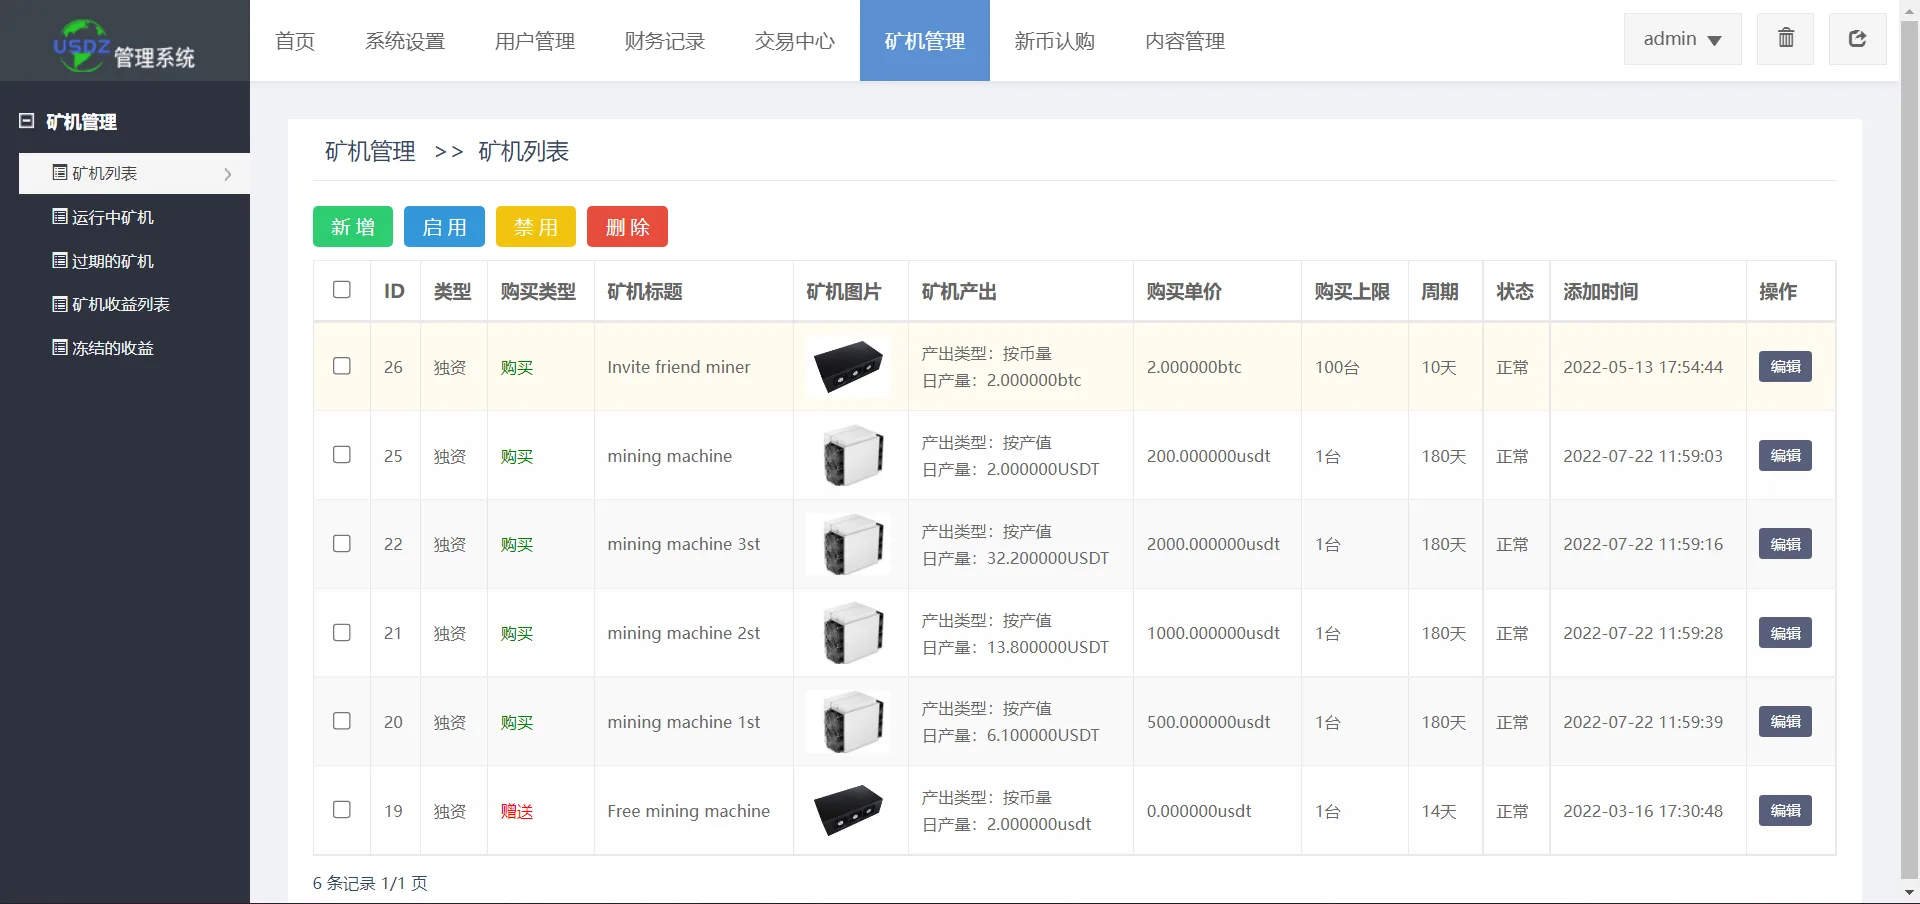Go to the 交易中心 top menu
Screen dimensions: 1920x904
click(794, 41)
